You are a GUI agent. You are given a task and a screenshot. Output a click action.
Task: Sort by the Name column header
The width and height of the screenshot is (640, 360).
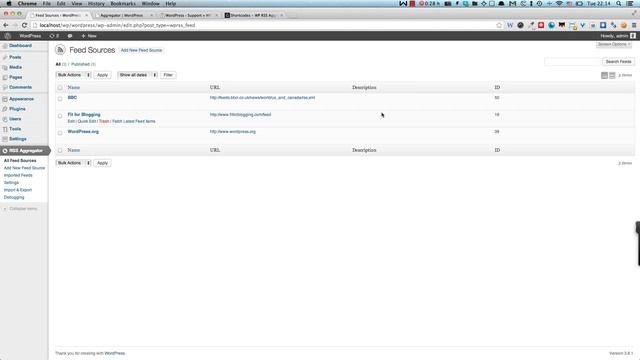point(73,87)
